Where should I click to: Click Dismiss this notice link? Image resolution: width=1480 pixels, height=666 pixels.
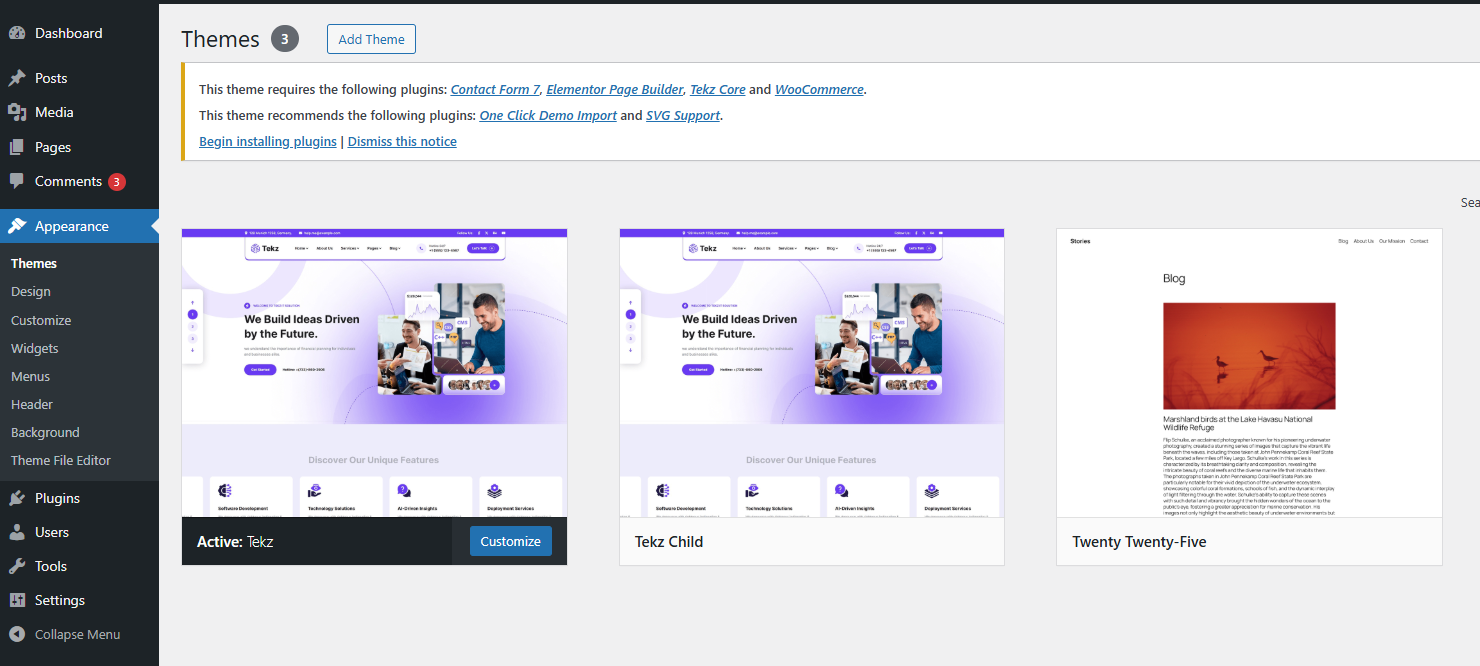click(402, 141)
